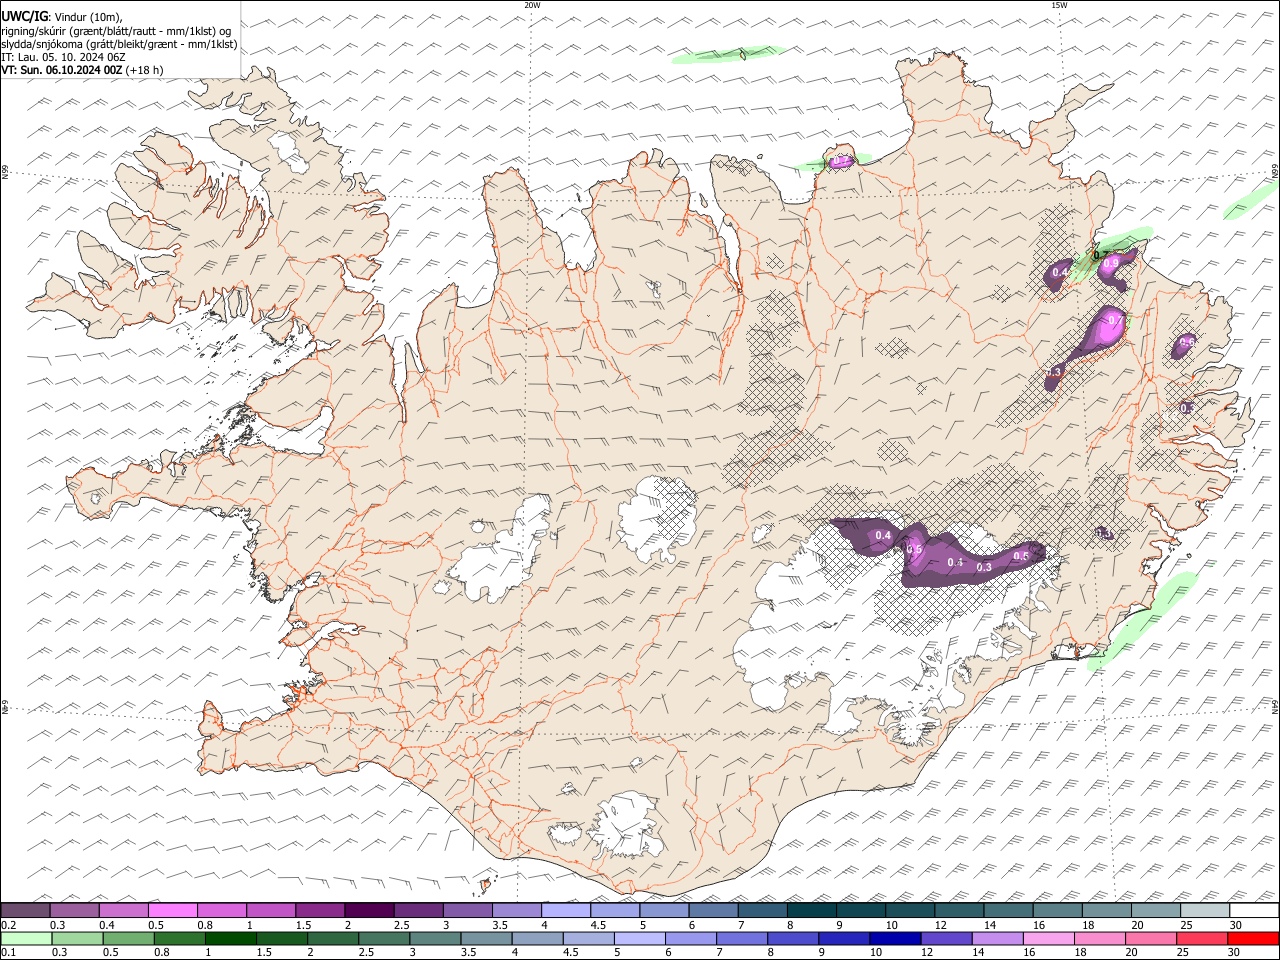Screen dimensions: 1280x960
Task: Click the 'VT: Sun. 06.10.2024 00Z (+18 h)' line
Action: pos(82,70)
